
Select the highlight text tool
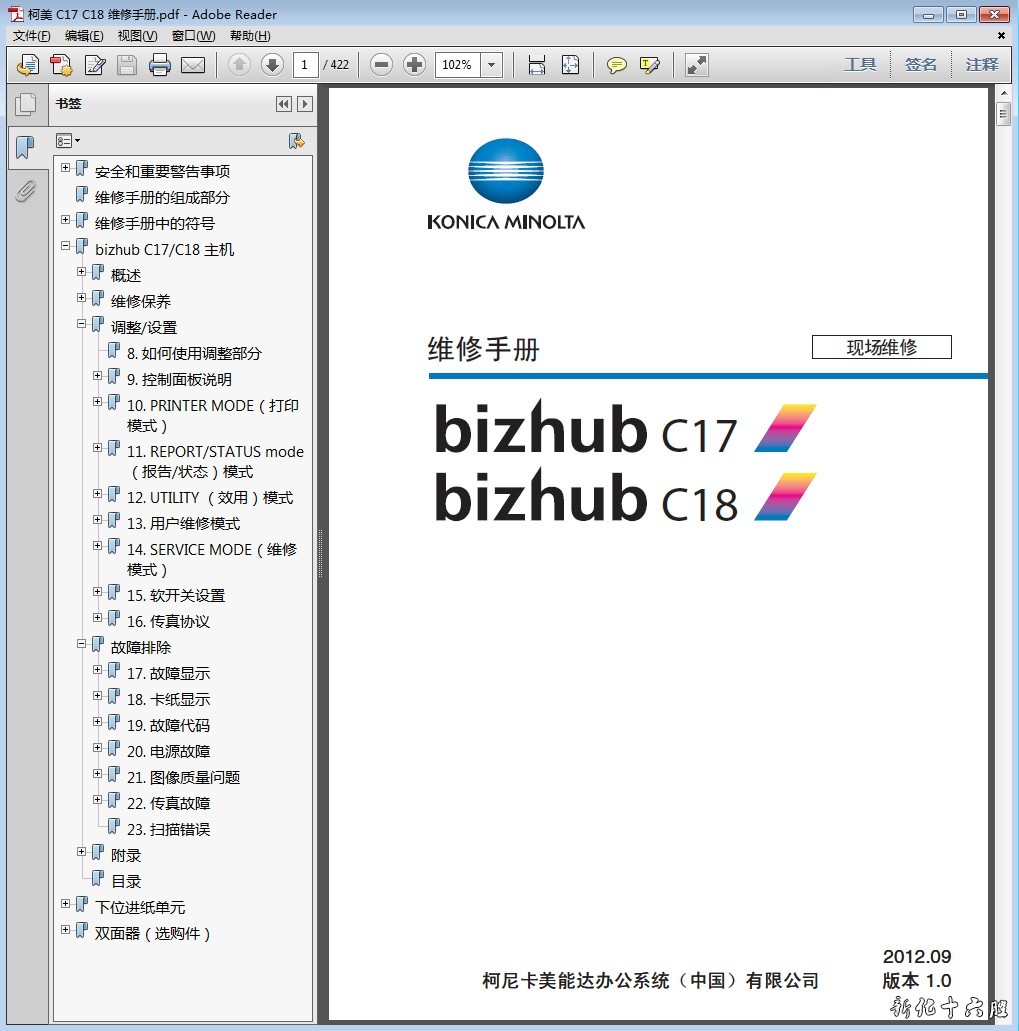point(650,65)
